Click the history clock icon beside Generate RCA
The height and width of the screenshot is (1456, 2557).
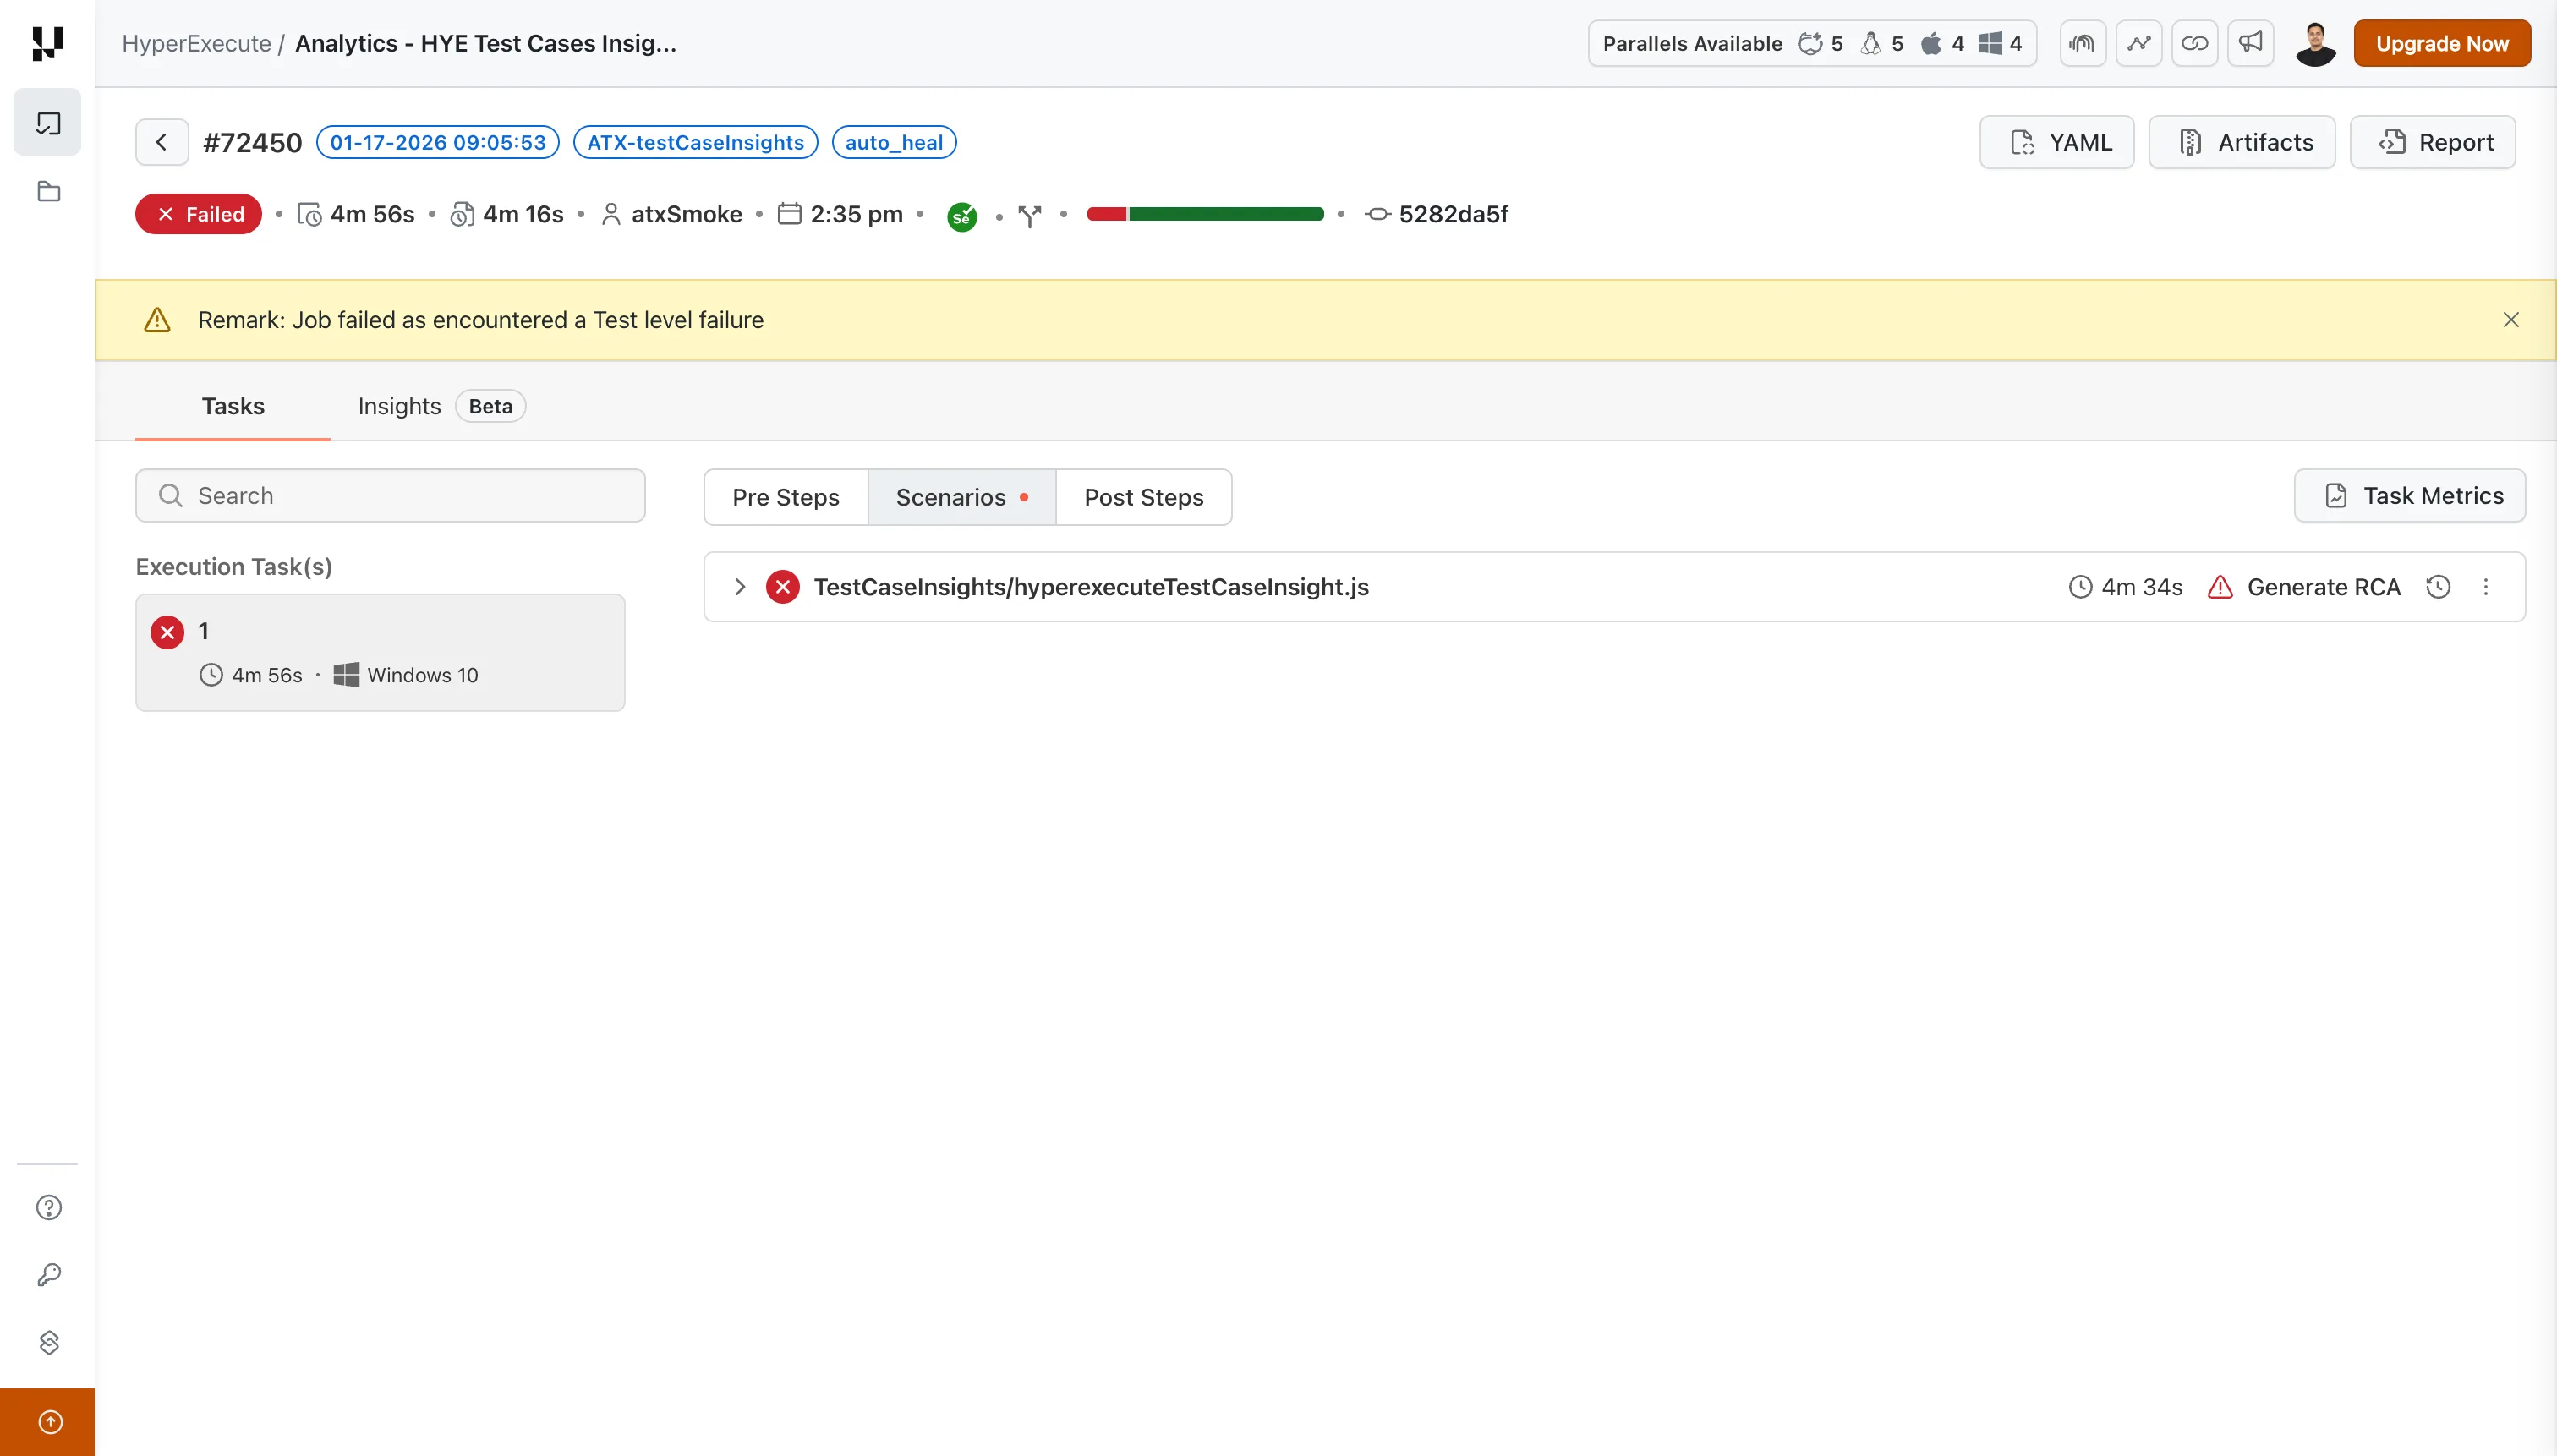[x=2438, y=587]
